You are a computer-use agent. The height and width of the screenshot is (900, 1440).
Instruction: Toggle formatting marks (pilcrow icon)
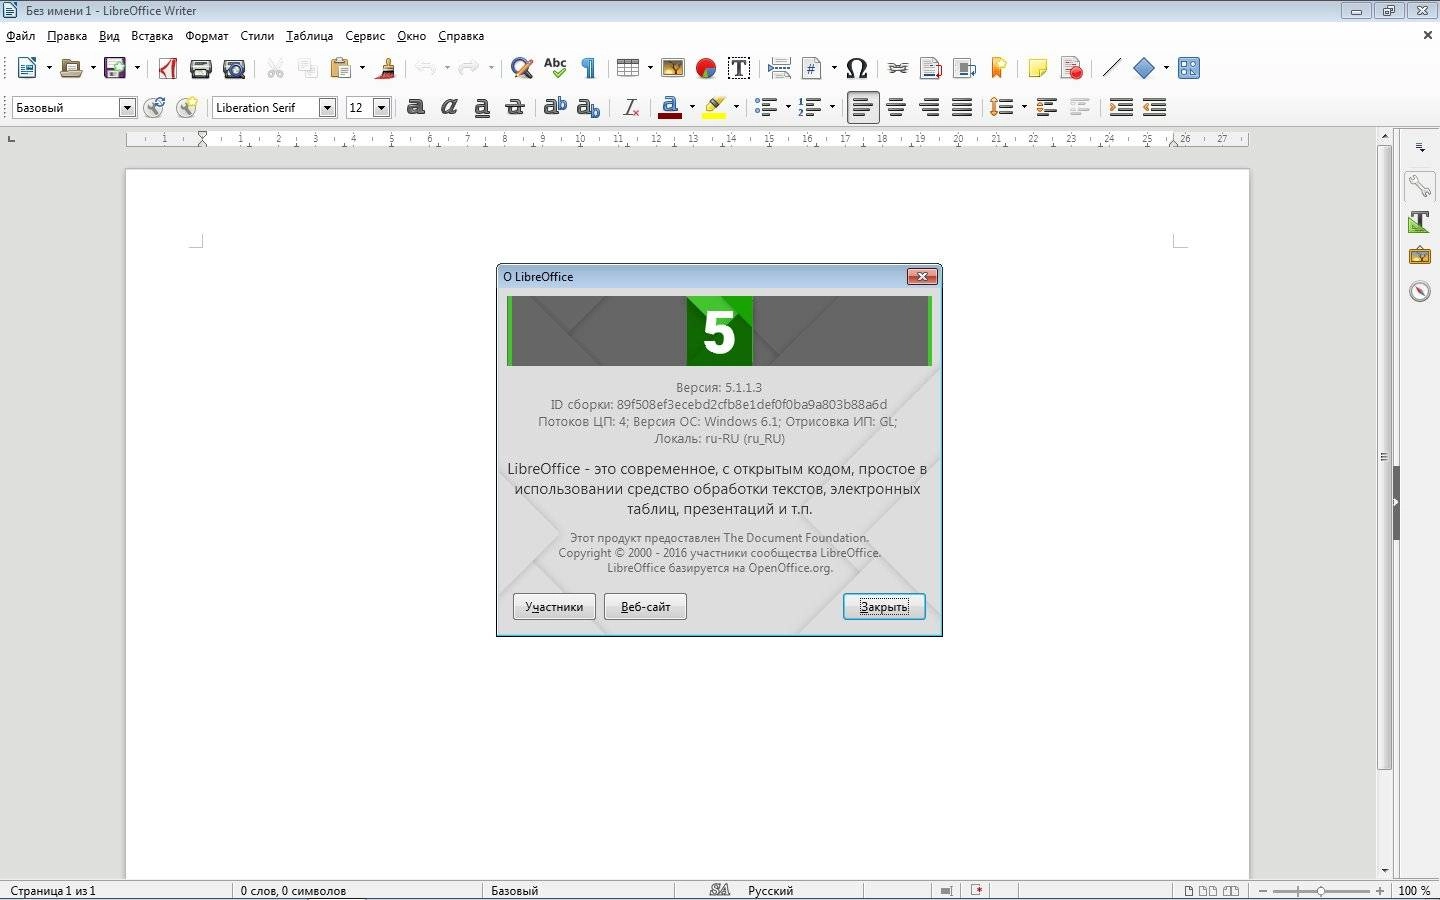(x=589, y=68)
